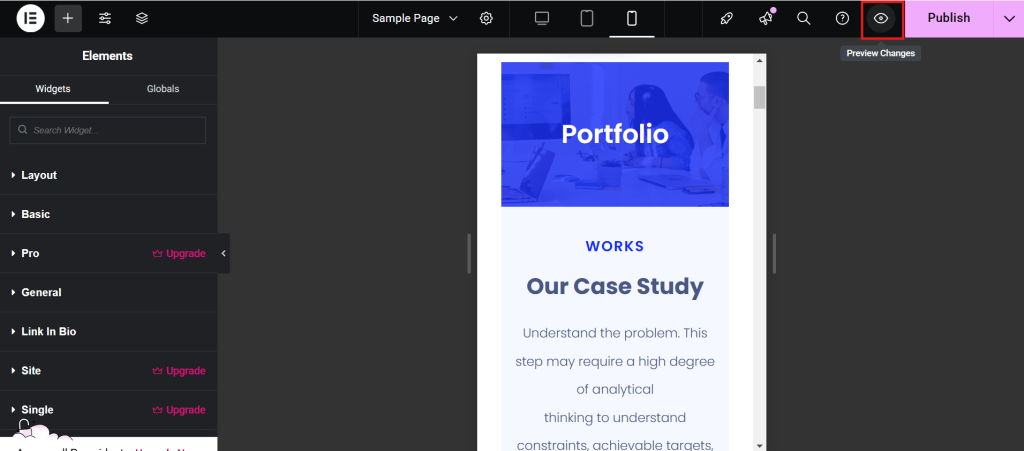Open the Sample Page dropdown
This screenshot has height=451, width=1024.
coord(415,18)
